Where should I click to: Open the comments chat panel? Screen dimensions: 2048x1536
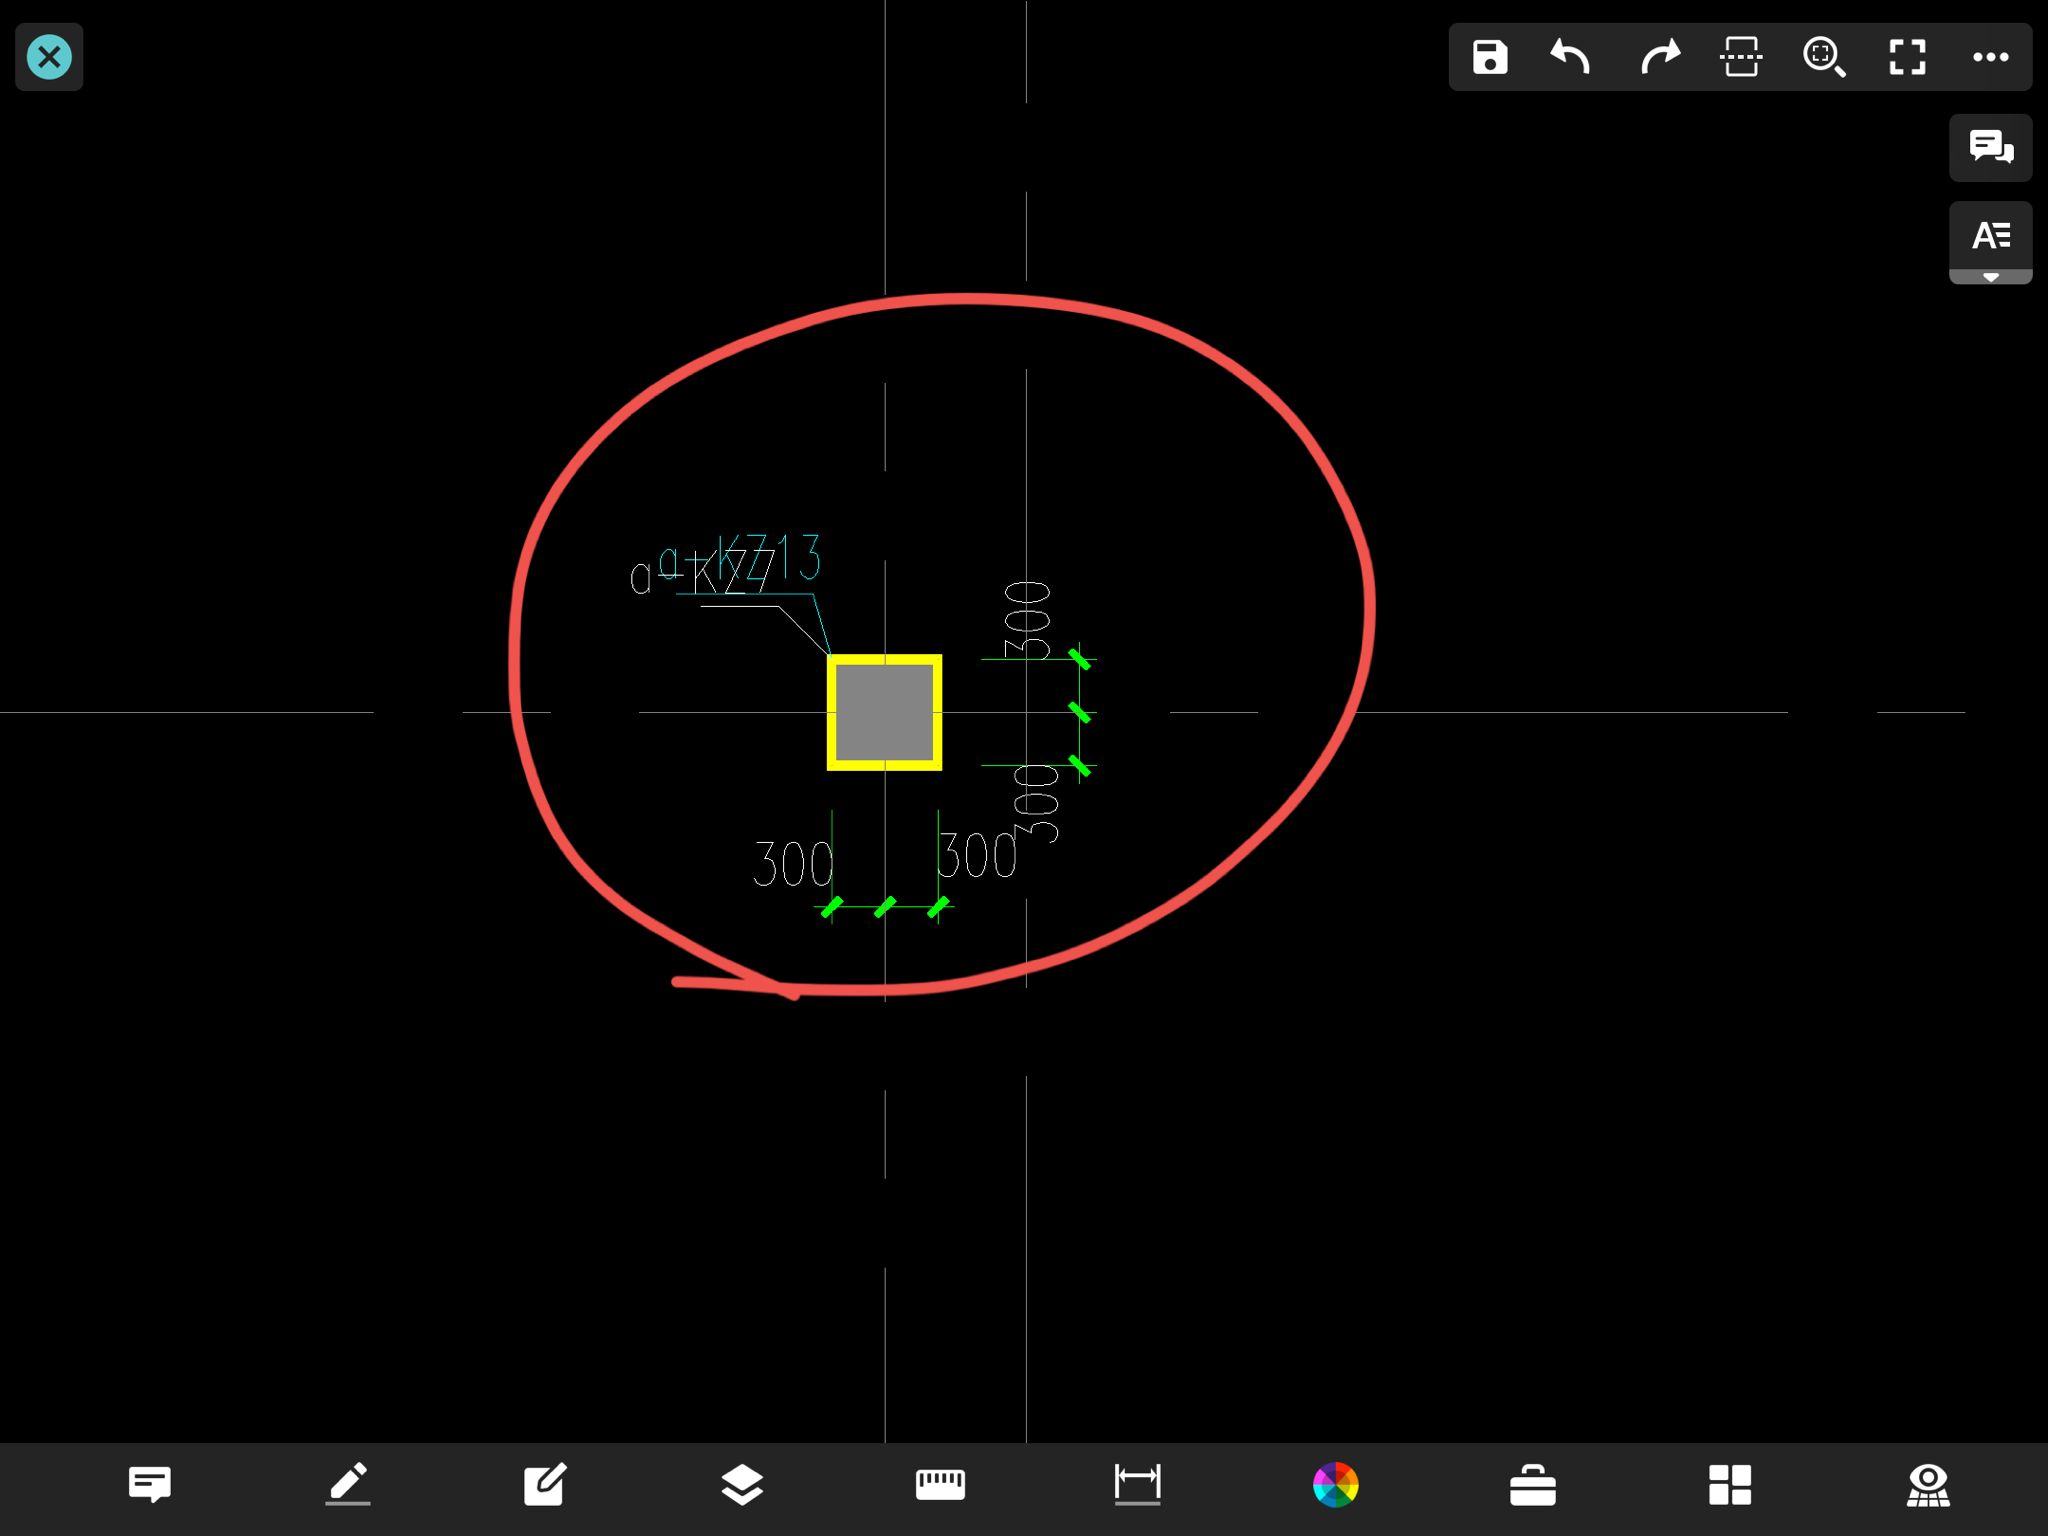click(1990, 147)
